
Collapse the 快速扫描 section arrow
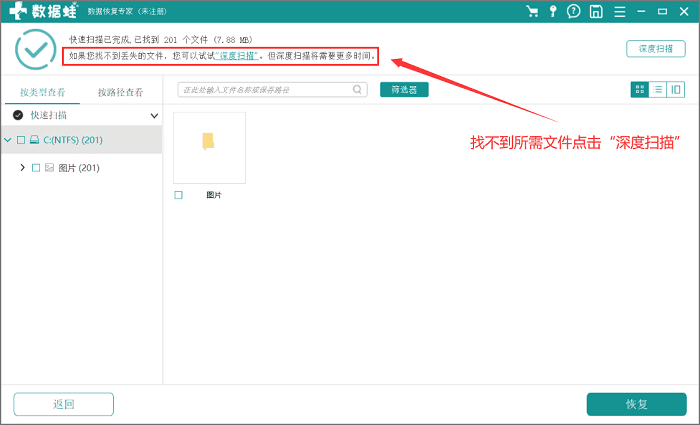coord(154,116)
